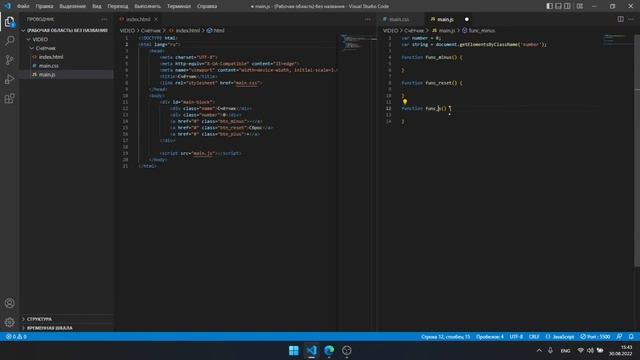Open Explorer panel more actions ellipsis
The width and height of the screenshot is (640, 360).
pyautogui.click(x=104, y=19)
